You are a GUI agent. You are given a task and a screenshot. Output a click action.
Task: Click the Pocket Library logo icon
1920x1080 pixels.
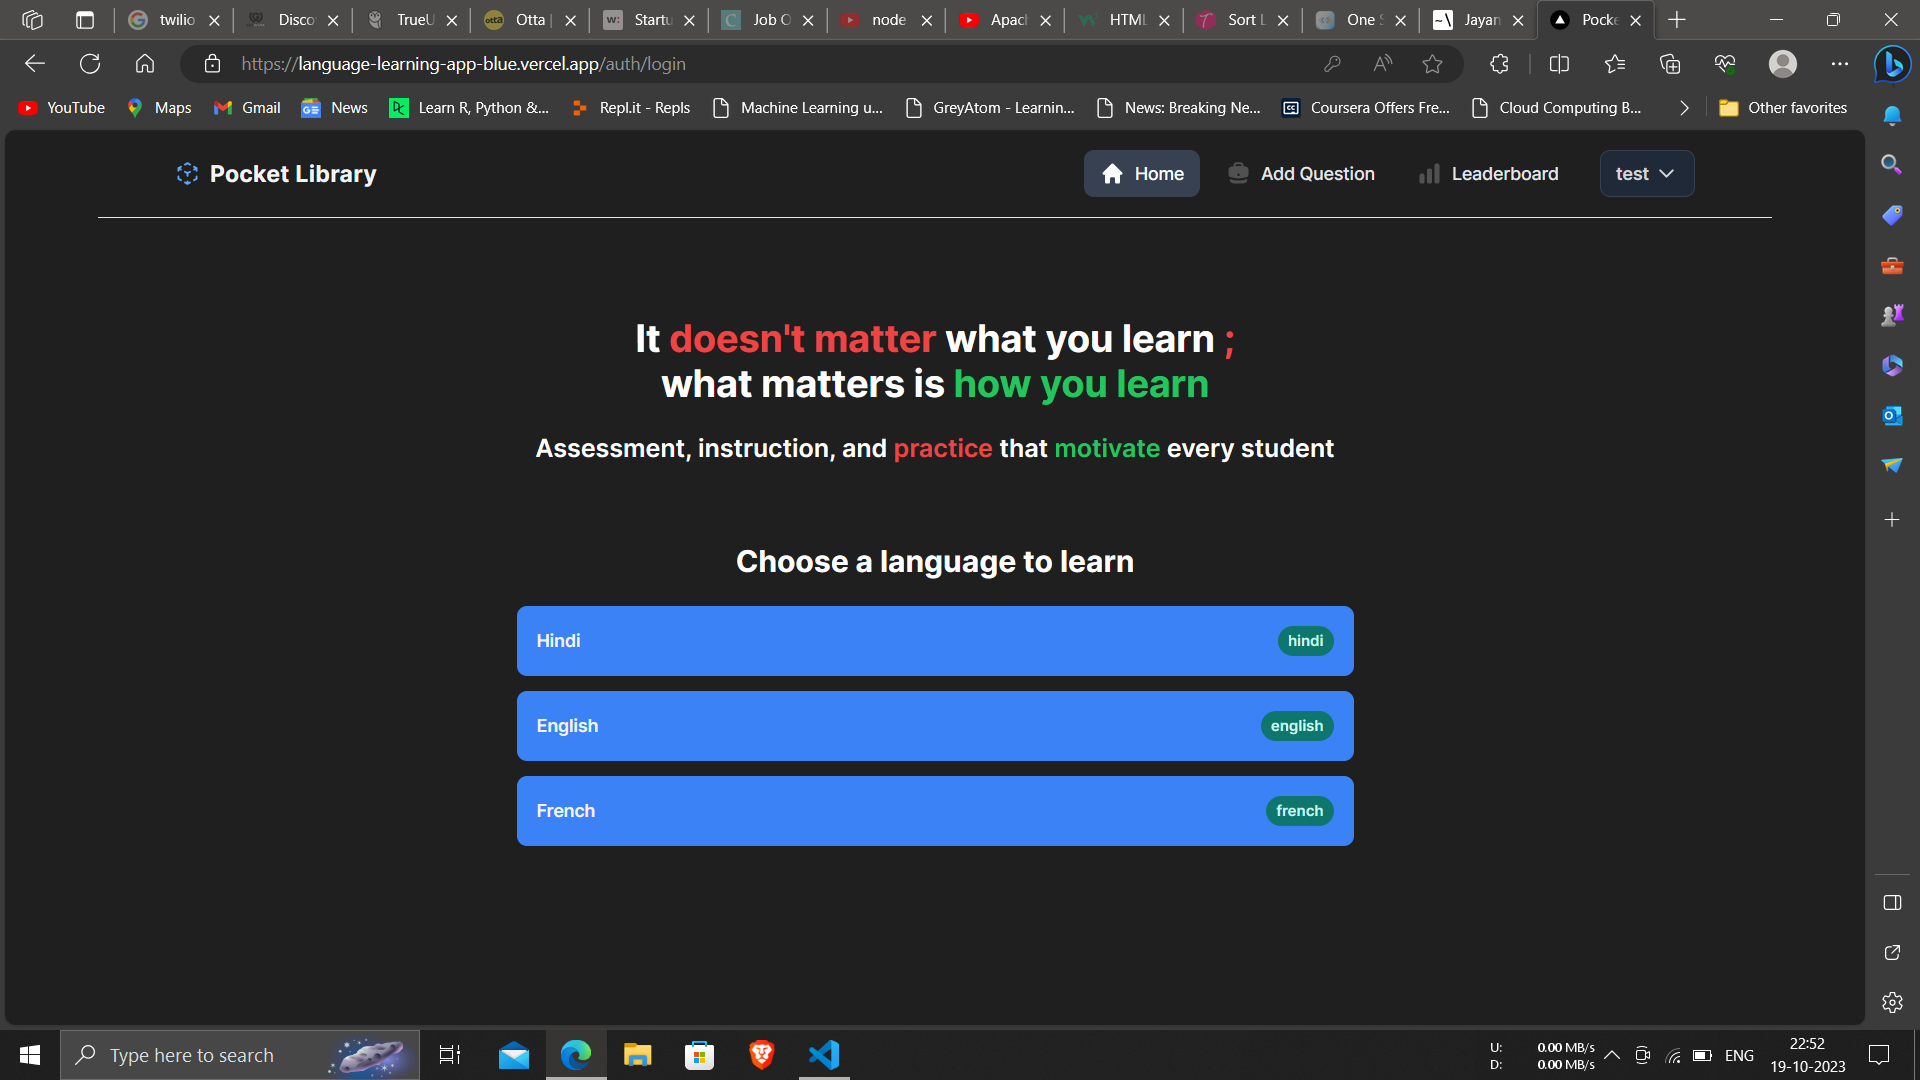pyautogui.click(x=187, y=174)
